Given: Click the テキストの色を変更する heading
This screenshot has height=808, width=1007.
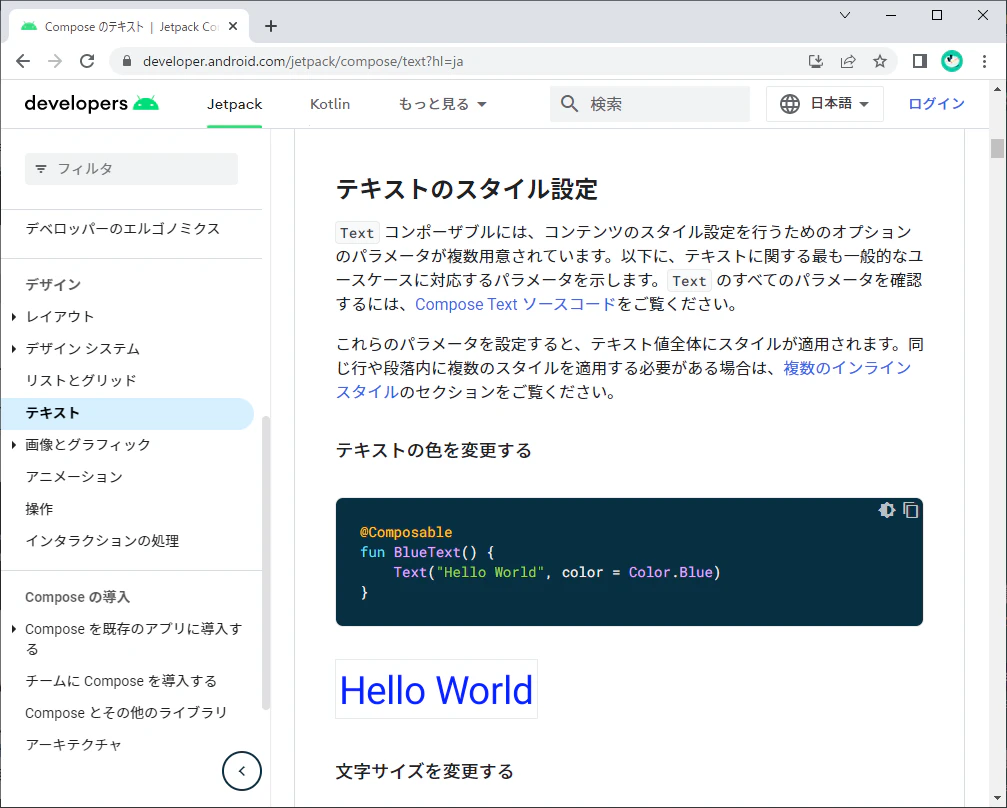Looking at the screenshot, I should [x=433, y=450].
